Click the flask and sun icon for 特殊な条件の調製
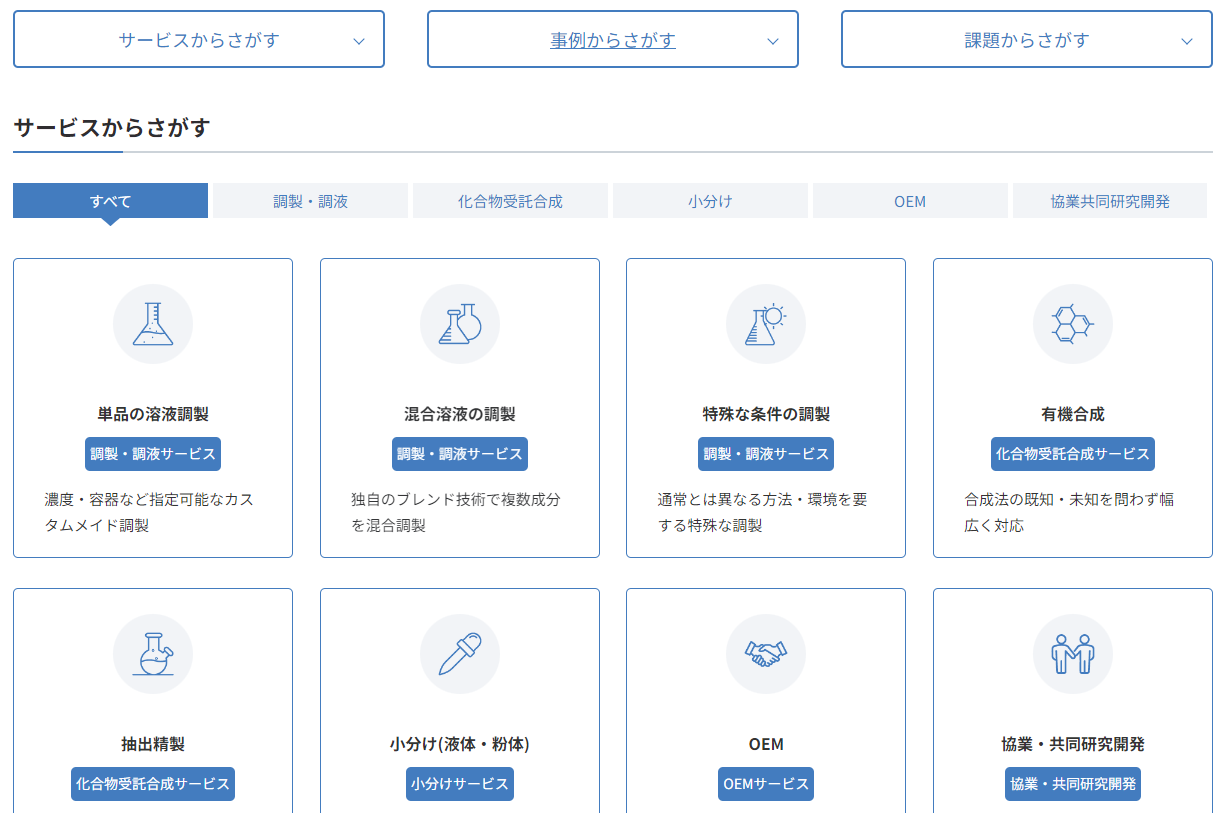The height and width of the screenshot is (813, 1230). point(766,324)
